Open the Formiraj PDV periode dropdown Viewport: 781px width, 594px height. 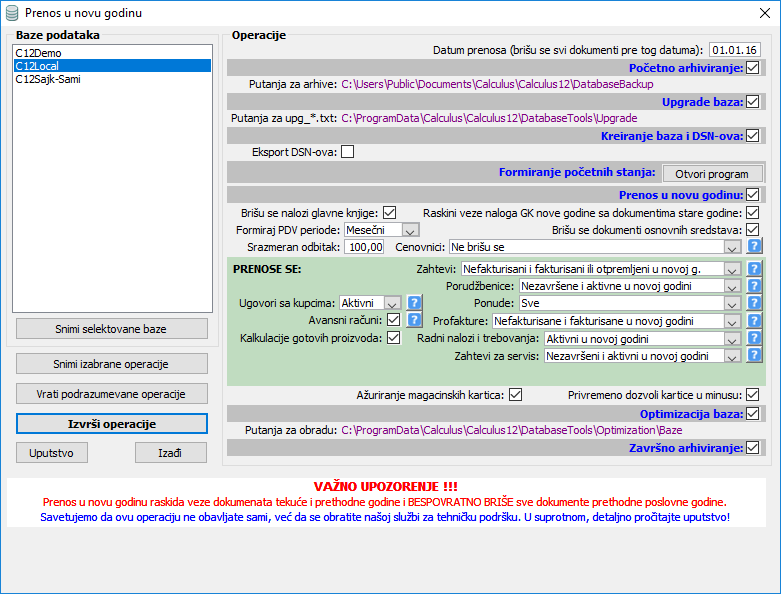coord(411,229)
